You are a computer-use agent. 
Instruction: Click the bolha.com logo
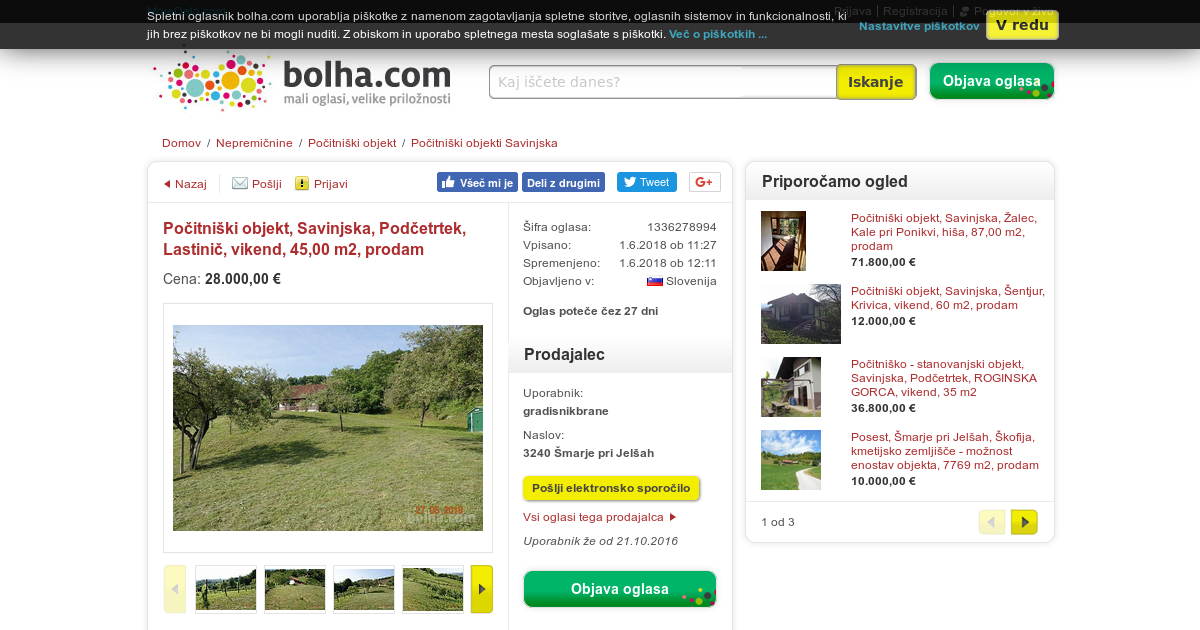coord(304,81)
